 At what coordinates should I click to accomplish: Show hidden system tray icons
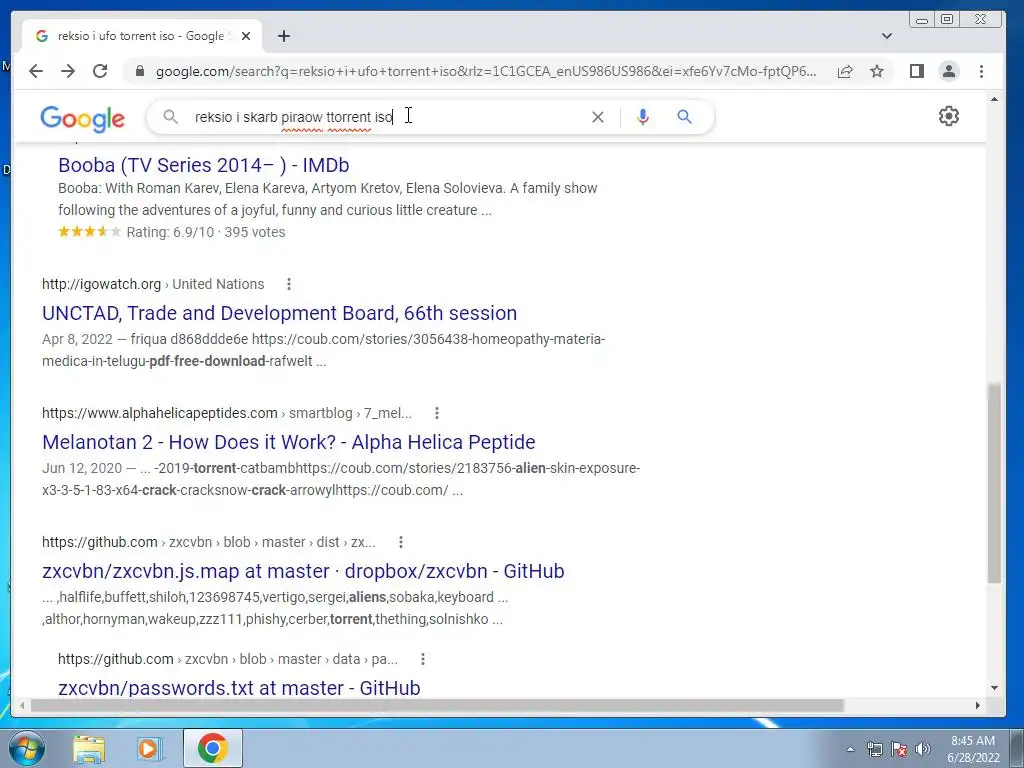coord(850,749)
